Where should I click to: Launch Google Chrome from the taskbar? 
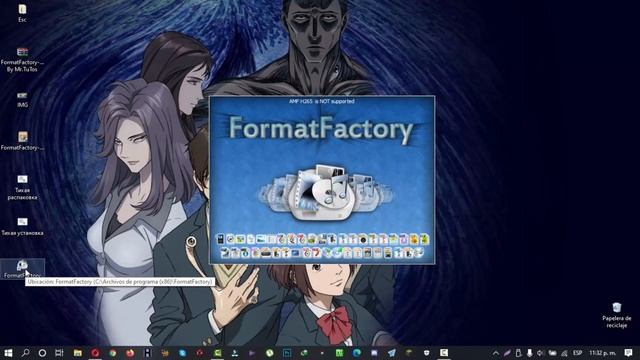coord(113,353)
